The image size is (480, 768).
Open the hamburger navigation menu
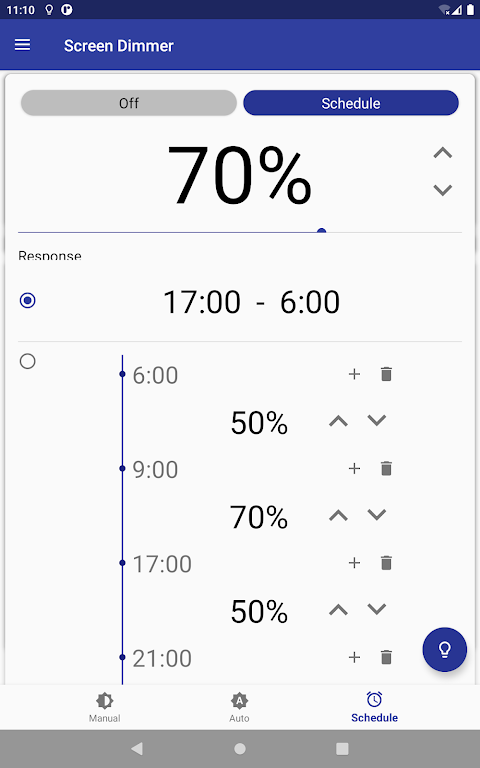point(23,45)
